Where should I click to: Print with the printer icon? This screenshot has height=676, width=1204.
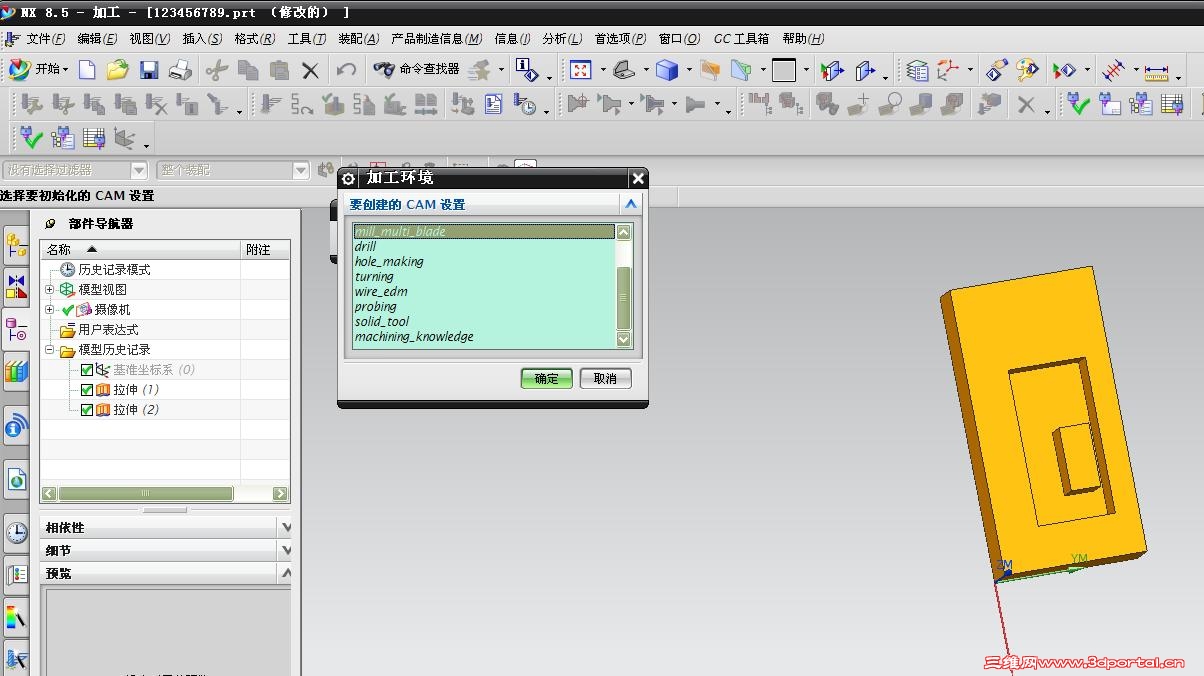point(180,70)
